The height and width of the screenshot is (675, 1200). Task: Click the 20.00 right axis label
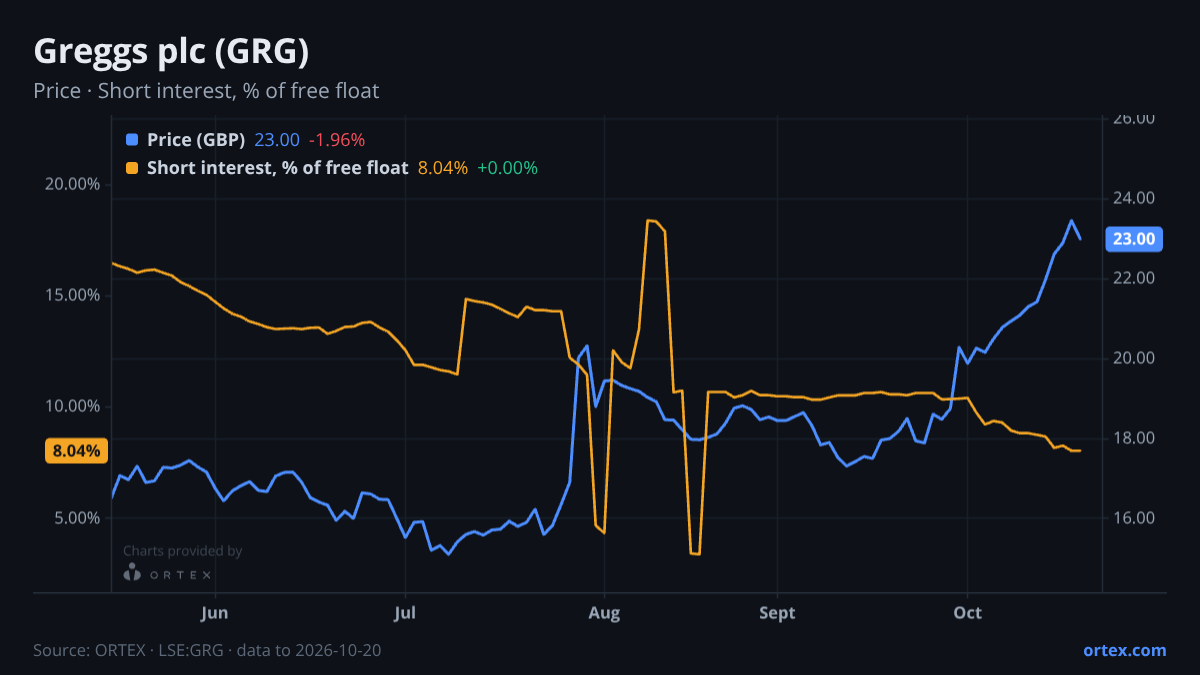click(x=1135, y=358)
